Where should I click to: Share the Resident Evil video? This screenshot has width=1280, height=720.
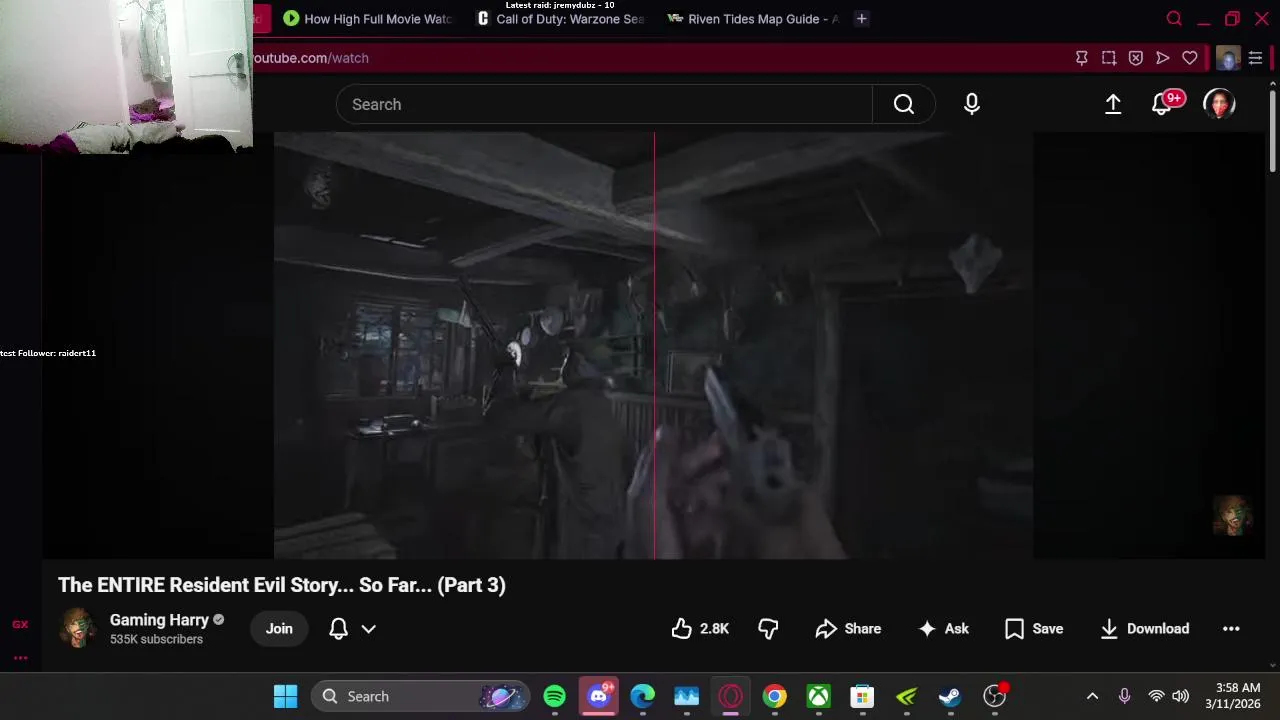tap(848, 629)
